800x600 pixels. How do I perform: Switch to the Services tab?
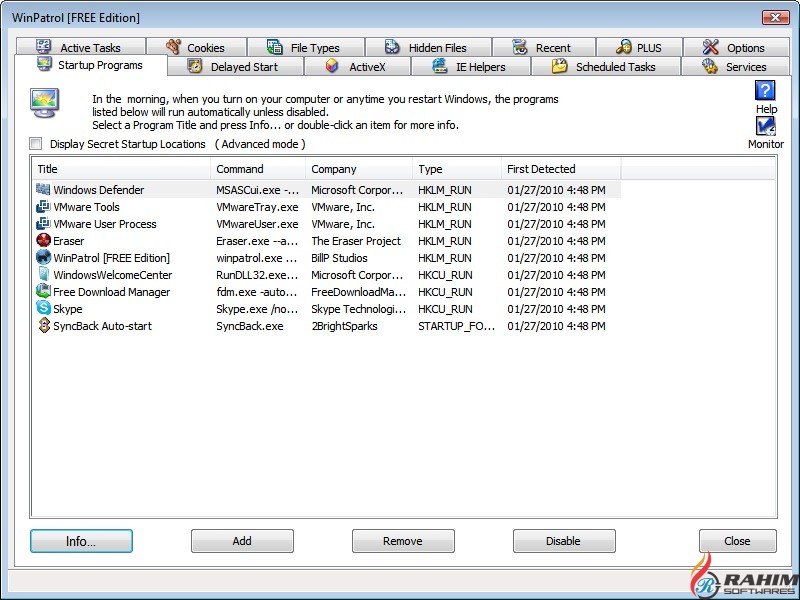tap(736, 66)
